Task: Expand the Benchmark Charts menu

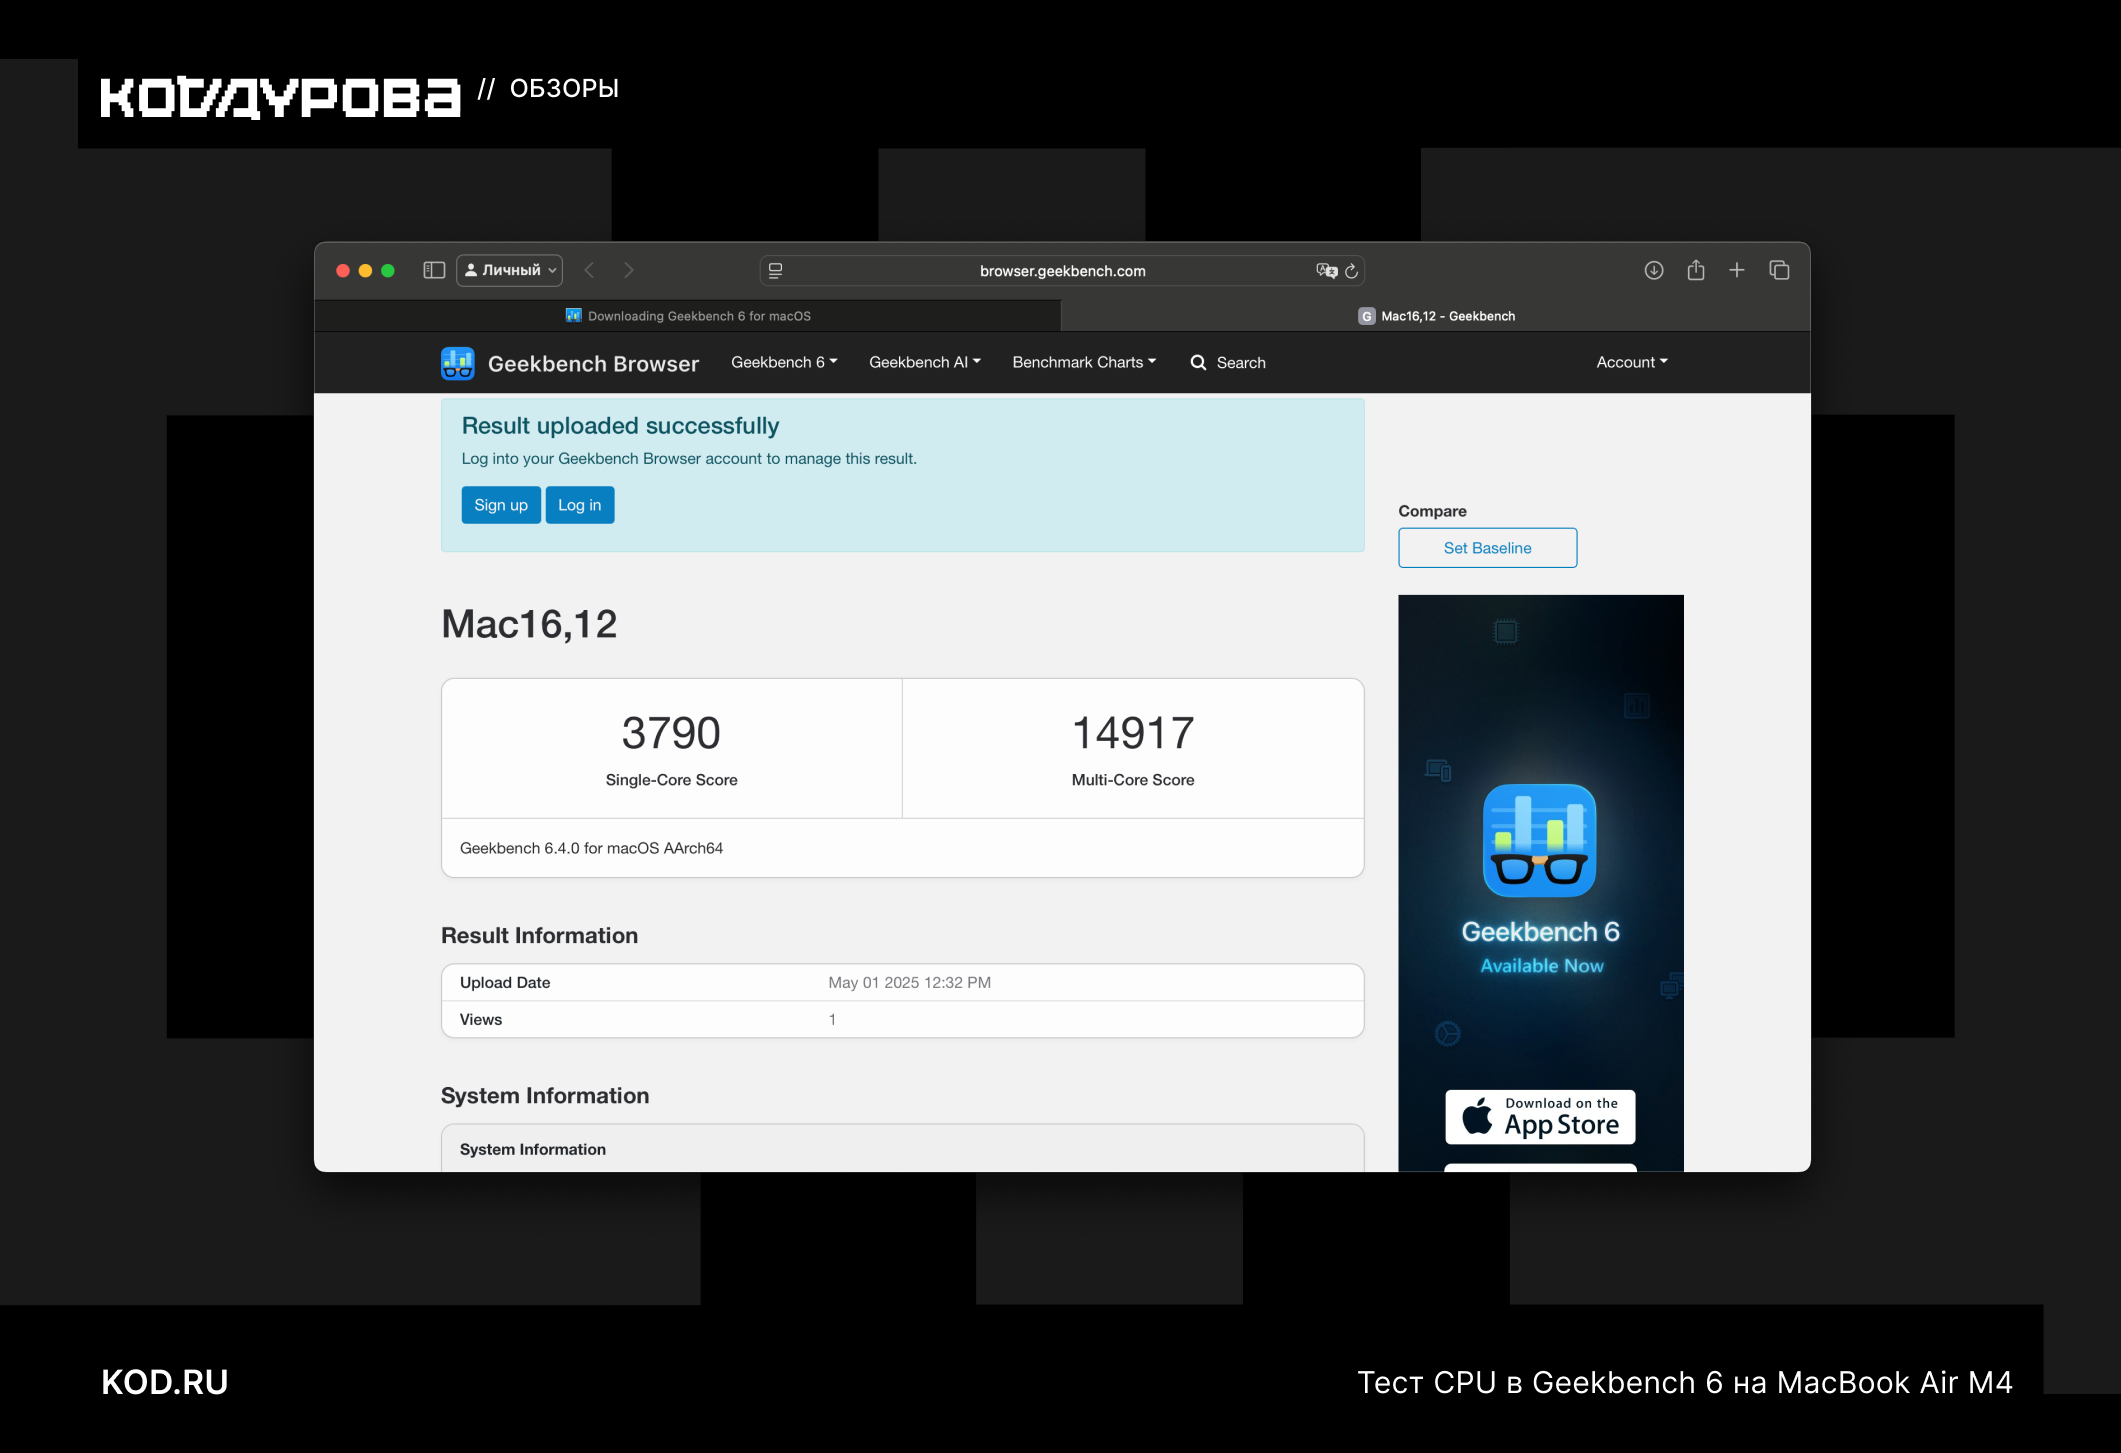Action: [1084, 362]
